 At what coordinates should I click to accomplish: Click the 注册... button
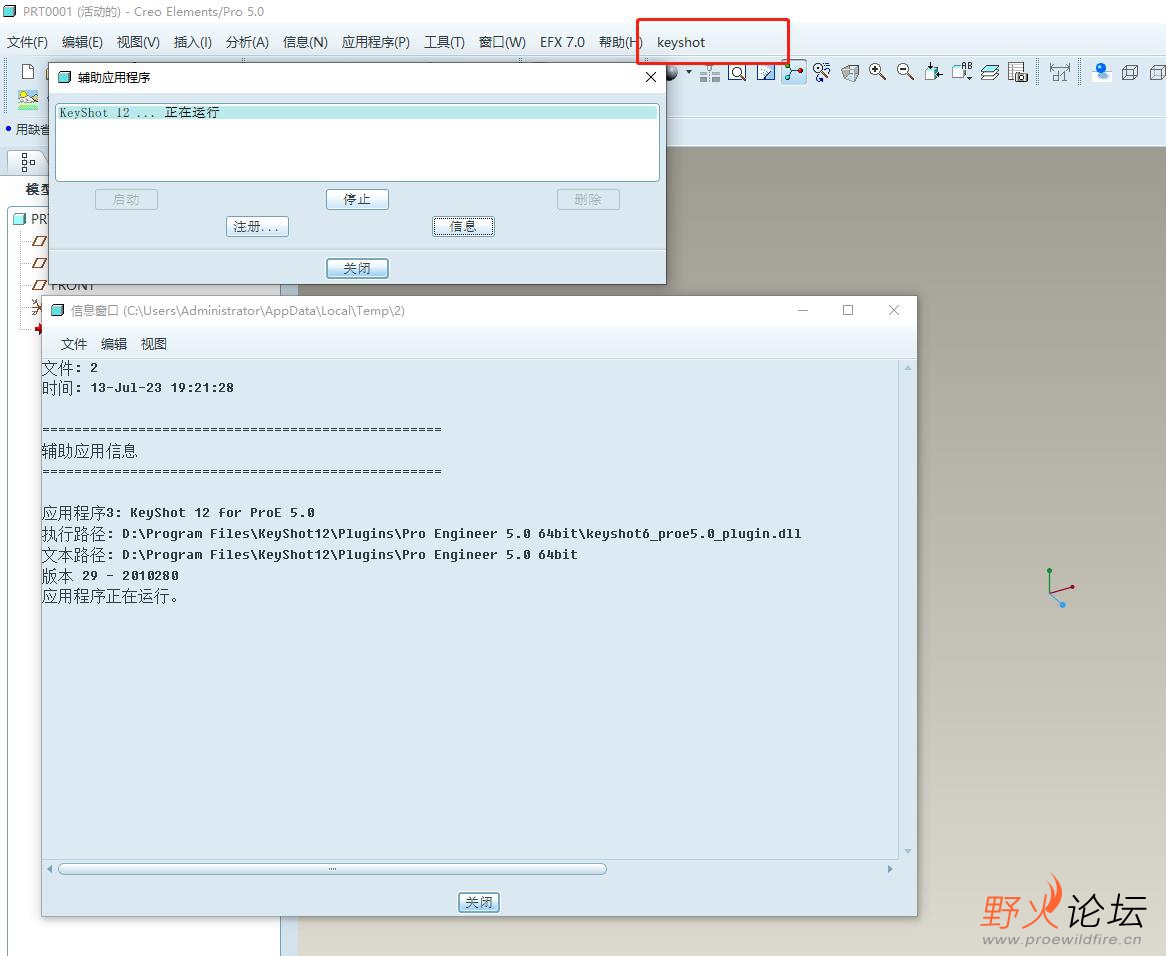[257, 226]
